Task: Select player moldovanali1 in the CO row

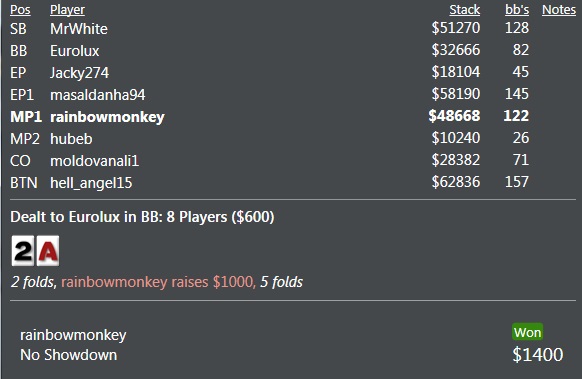Action: coord(95,161)
